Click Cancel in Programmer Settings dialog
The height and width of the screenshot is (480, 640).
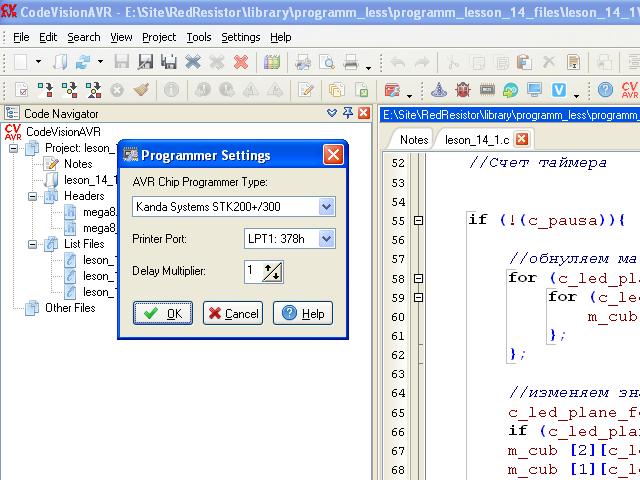pyautogui.click(x=232, y=313)
